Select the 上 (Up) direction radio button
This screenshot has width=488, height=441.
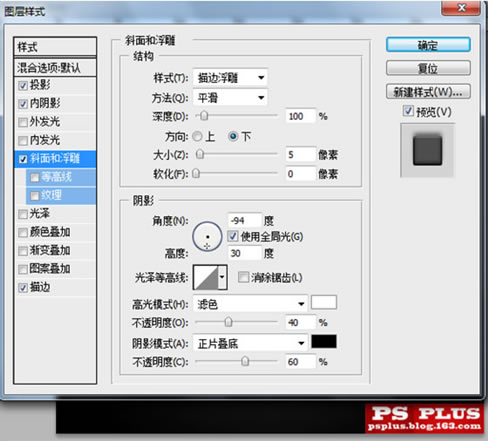pyautogui.click(x=197, y=136)
